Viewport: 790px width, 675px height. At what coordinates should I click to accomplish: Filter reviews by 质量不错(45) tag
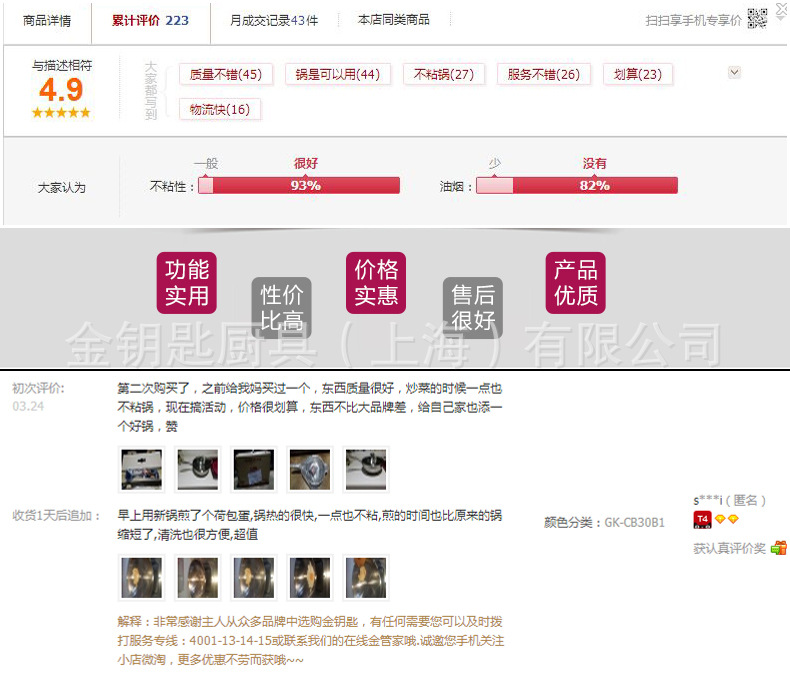tap(226, 75)
